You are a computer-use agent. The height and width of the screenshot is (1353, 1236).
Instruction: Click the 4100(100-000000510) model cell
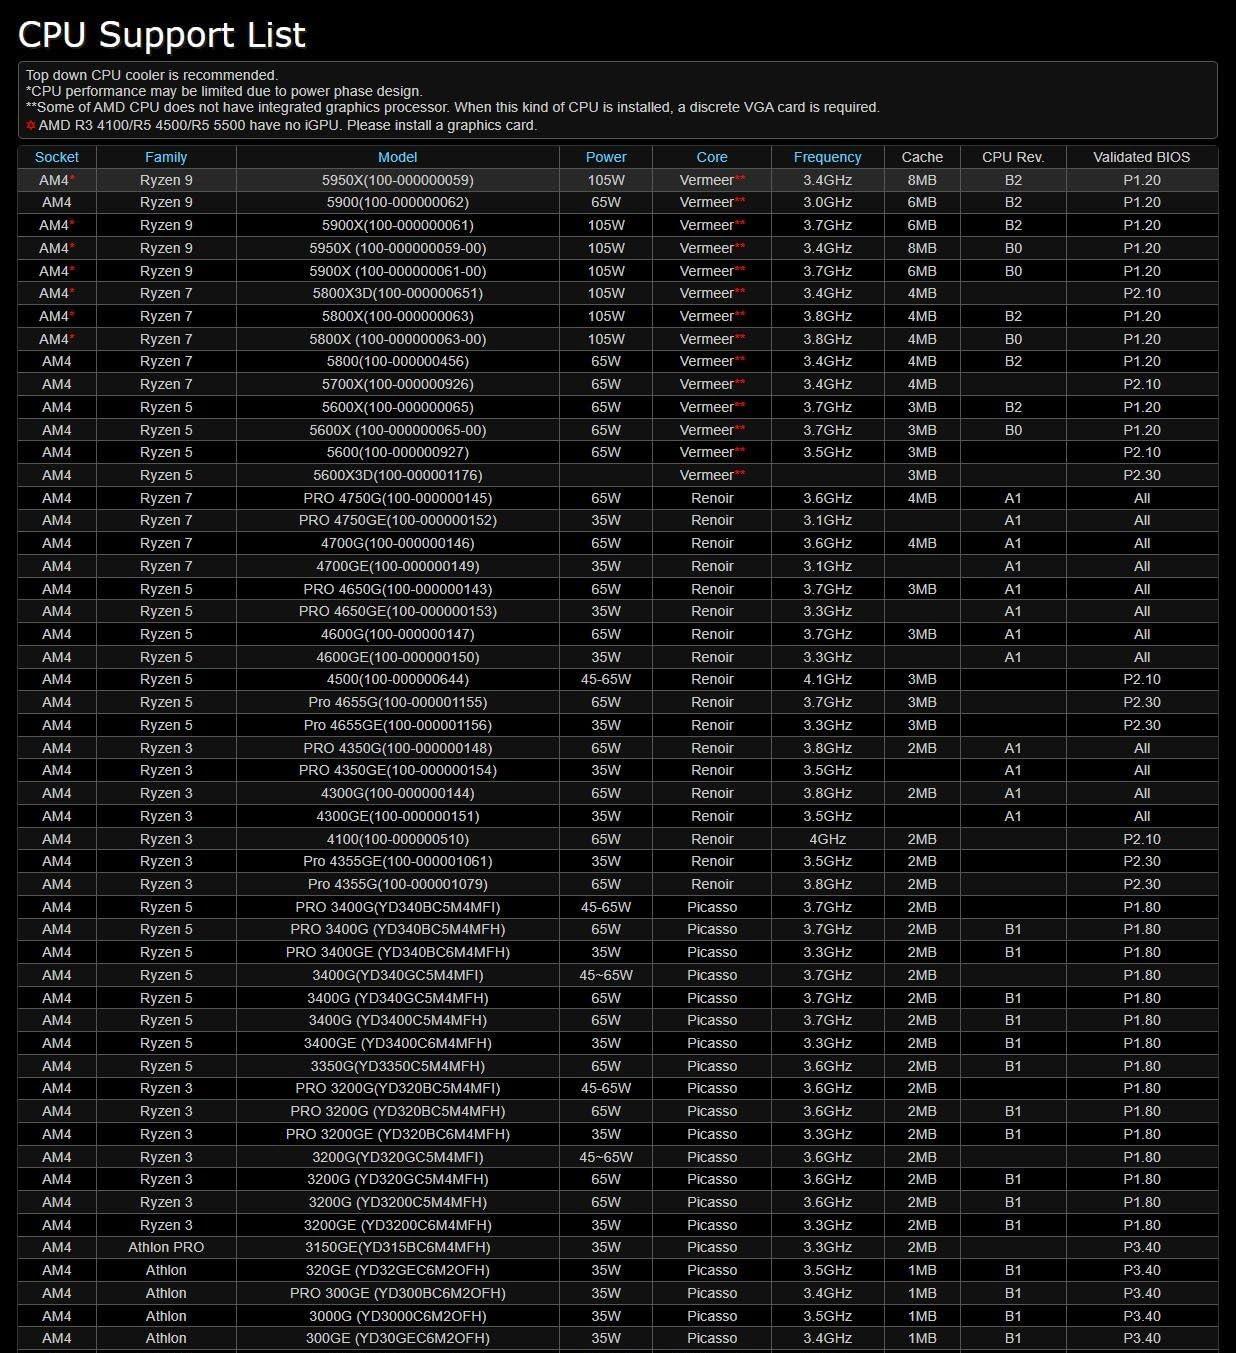pyautogui.click(x=397, y=839)
